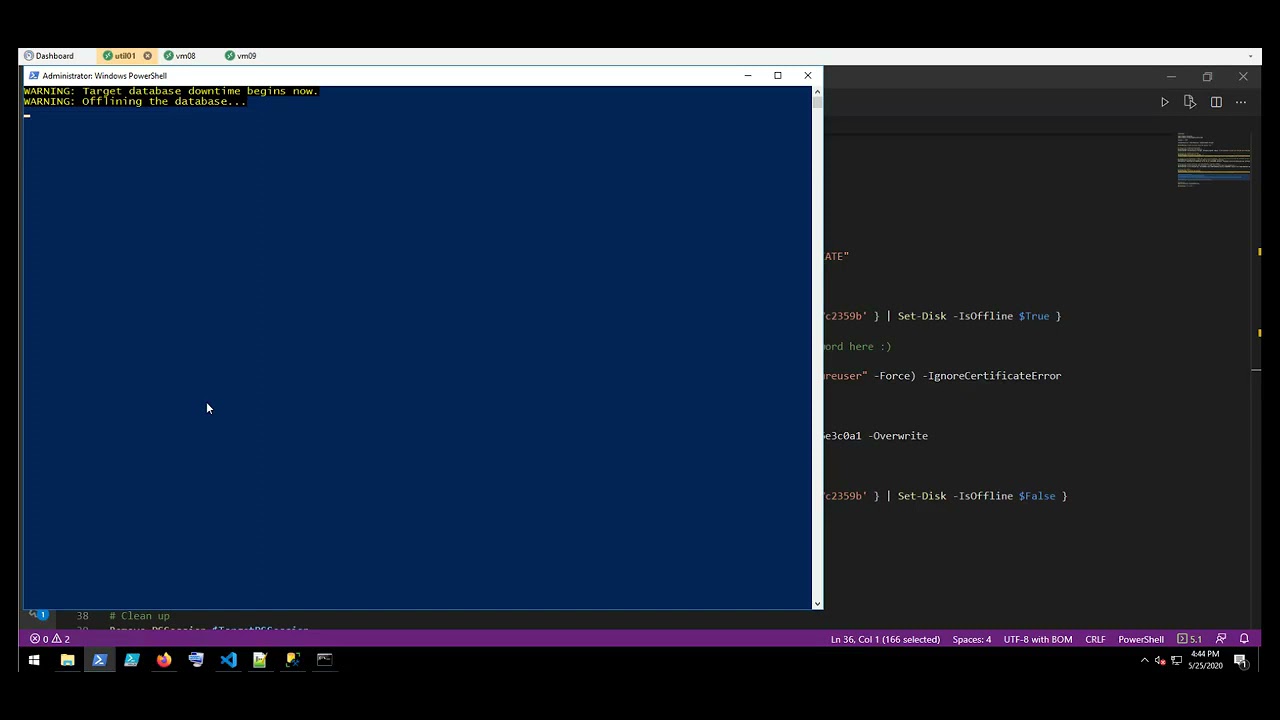The image size is (1280, 720).
Task: Open PowerShell ISE from taskbar
Action: (132, 660)
